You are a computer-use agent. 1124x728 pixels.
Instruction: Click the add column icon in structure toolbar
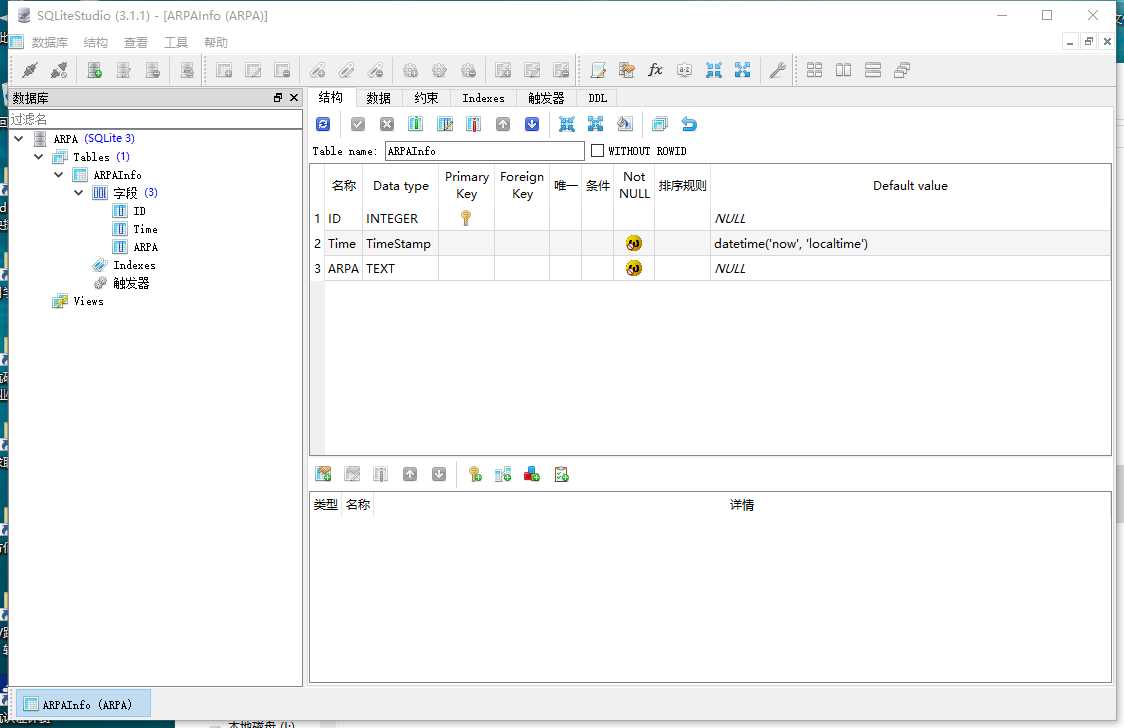pos(415,124)
